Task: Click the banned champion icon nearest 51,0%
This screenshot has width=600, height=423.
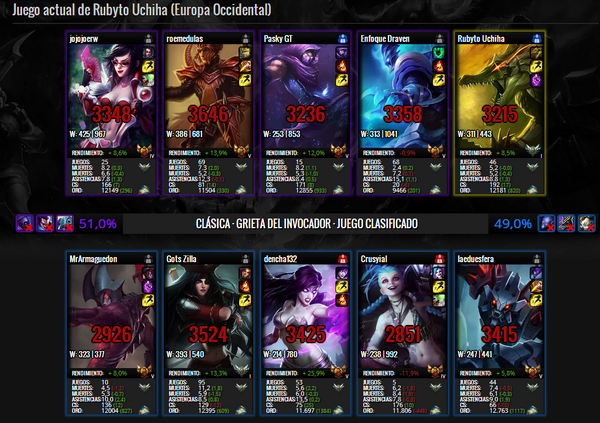Action: click(65, 223)
